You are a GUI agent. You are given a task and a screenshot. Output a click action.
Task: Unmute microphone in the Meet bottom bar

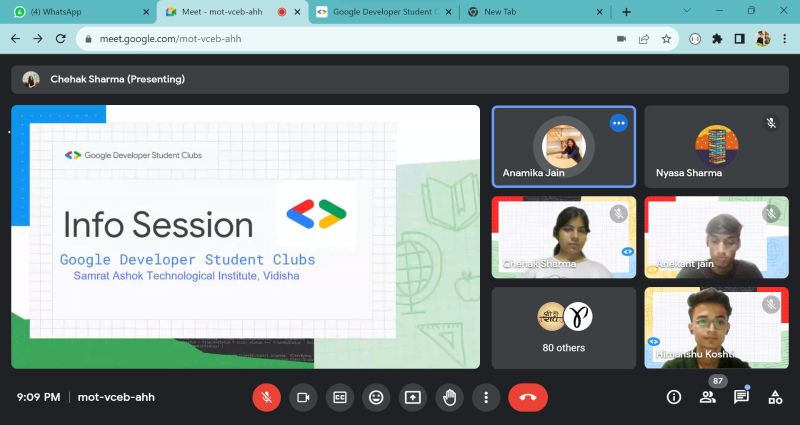(266, 397)
